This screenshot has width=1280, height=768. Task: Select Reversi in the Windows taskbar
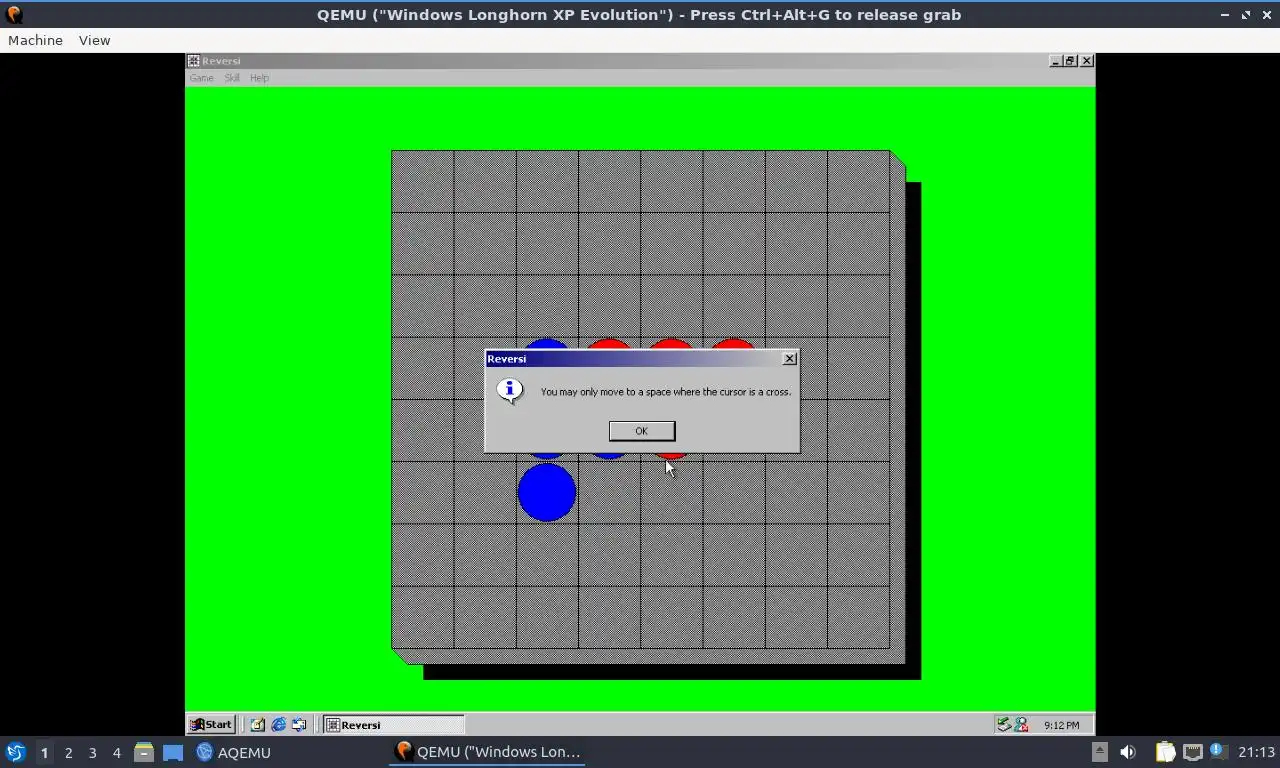(393, 725)
